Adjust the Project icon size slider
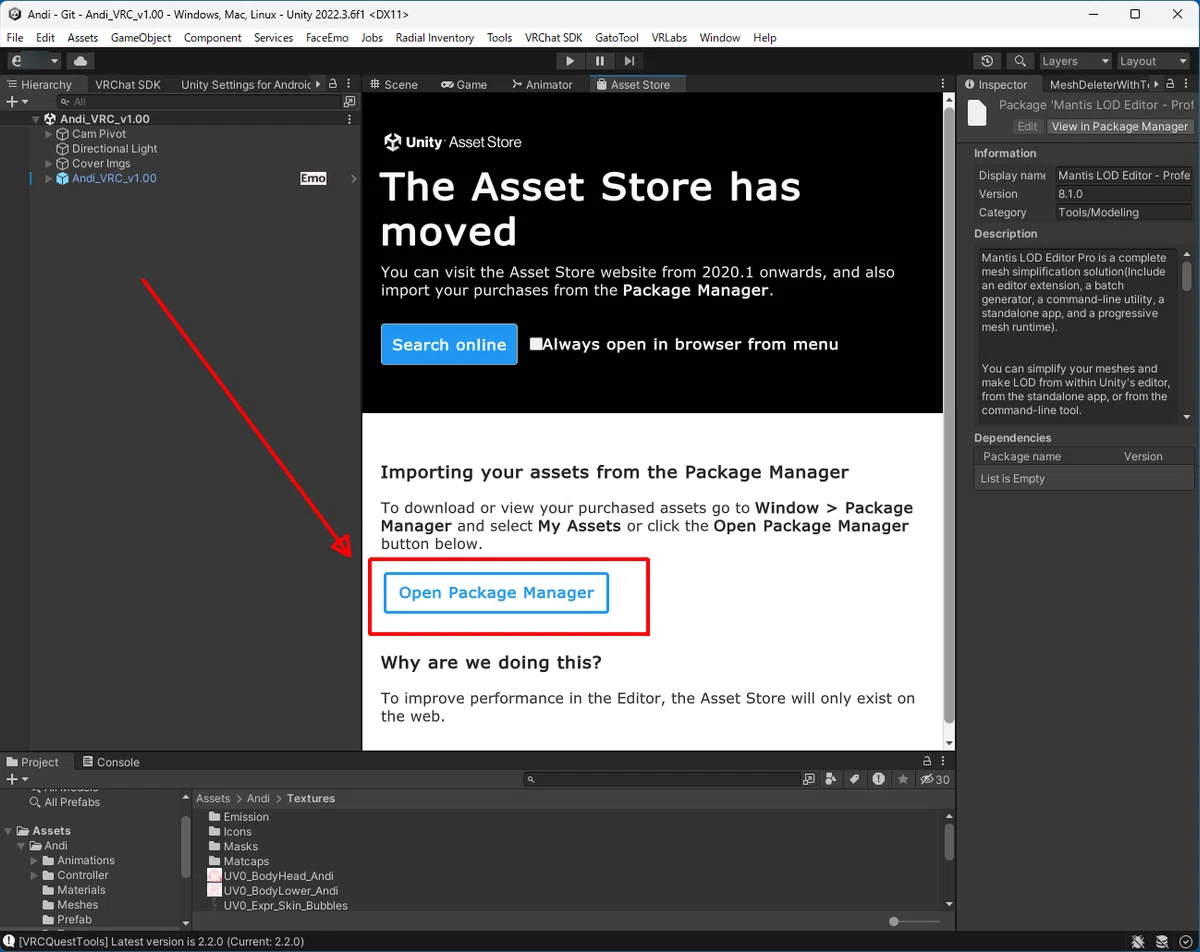1200x952 pixels. [x=914, y=921]
